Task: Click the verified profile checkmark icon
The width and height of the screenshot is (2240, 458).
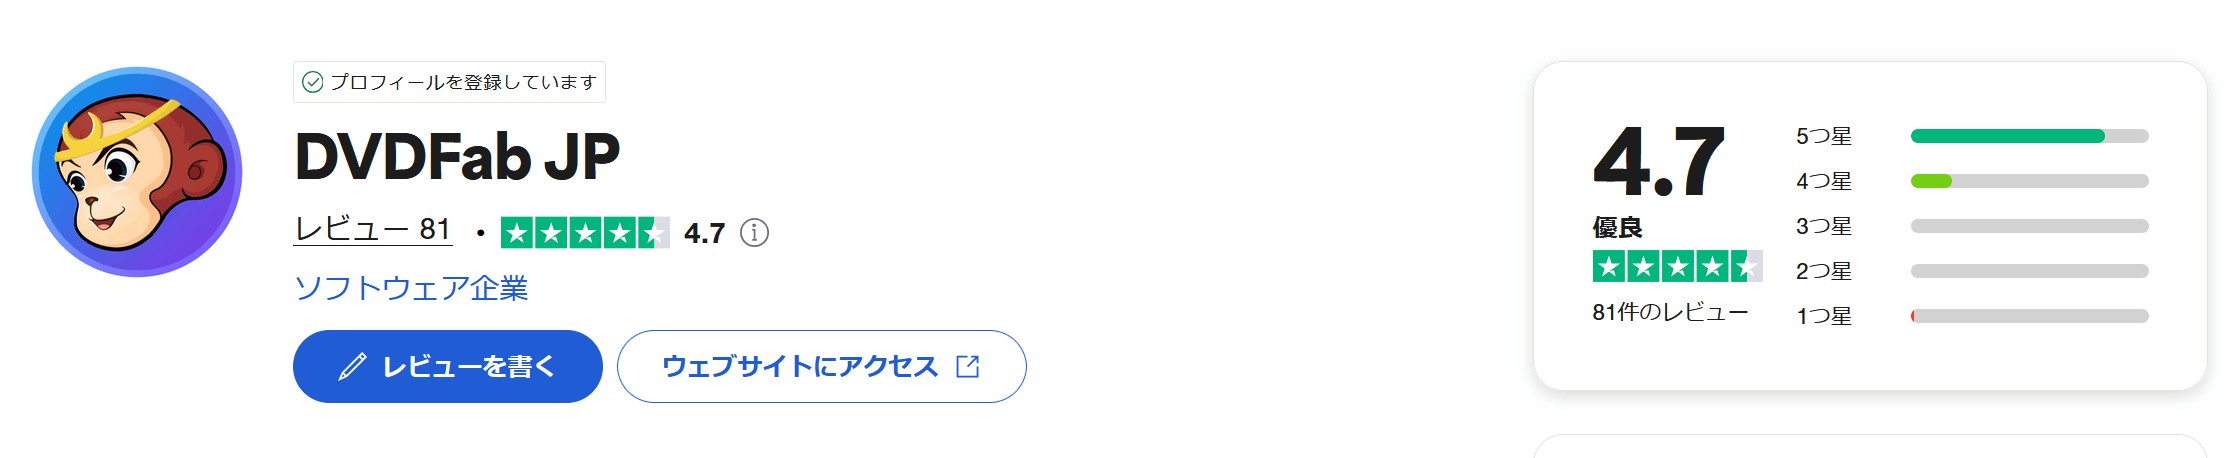Action: 313,82
